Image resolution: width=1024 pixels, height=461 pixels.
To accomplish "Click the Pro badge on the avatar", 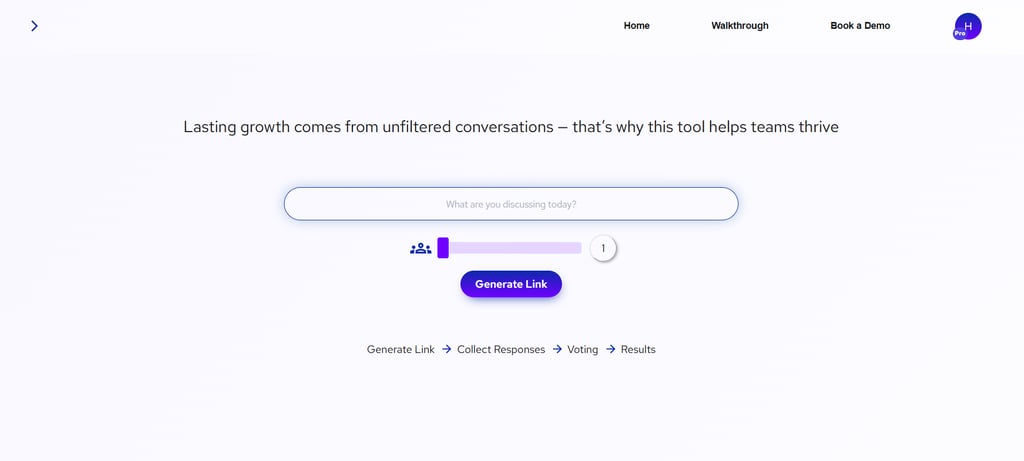I will [960, 33].
